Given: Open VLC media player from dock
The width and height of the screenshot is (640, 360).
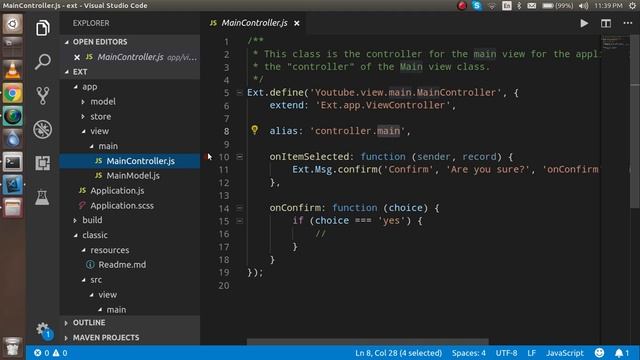Looking at the screenshot, I should tap(13, 70).
